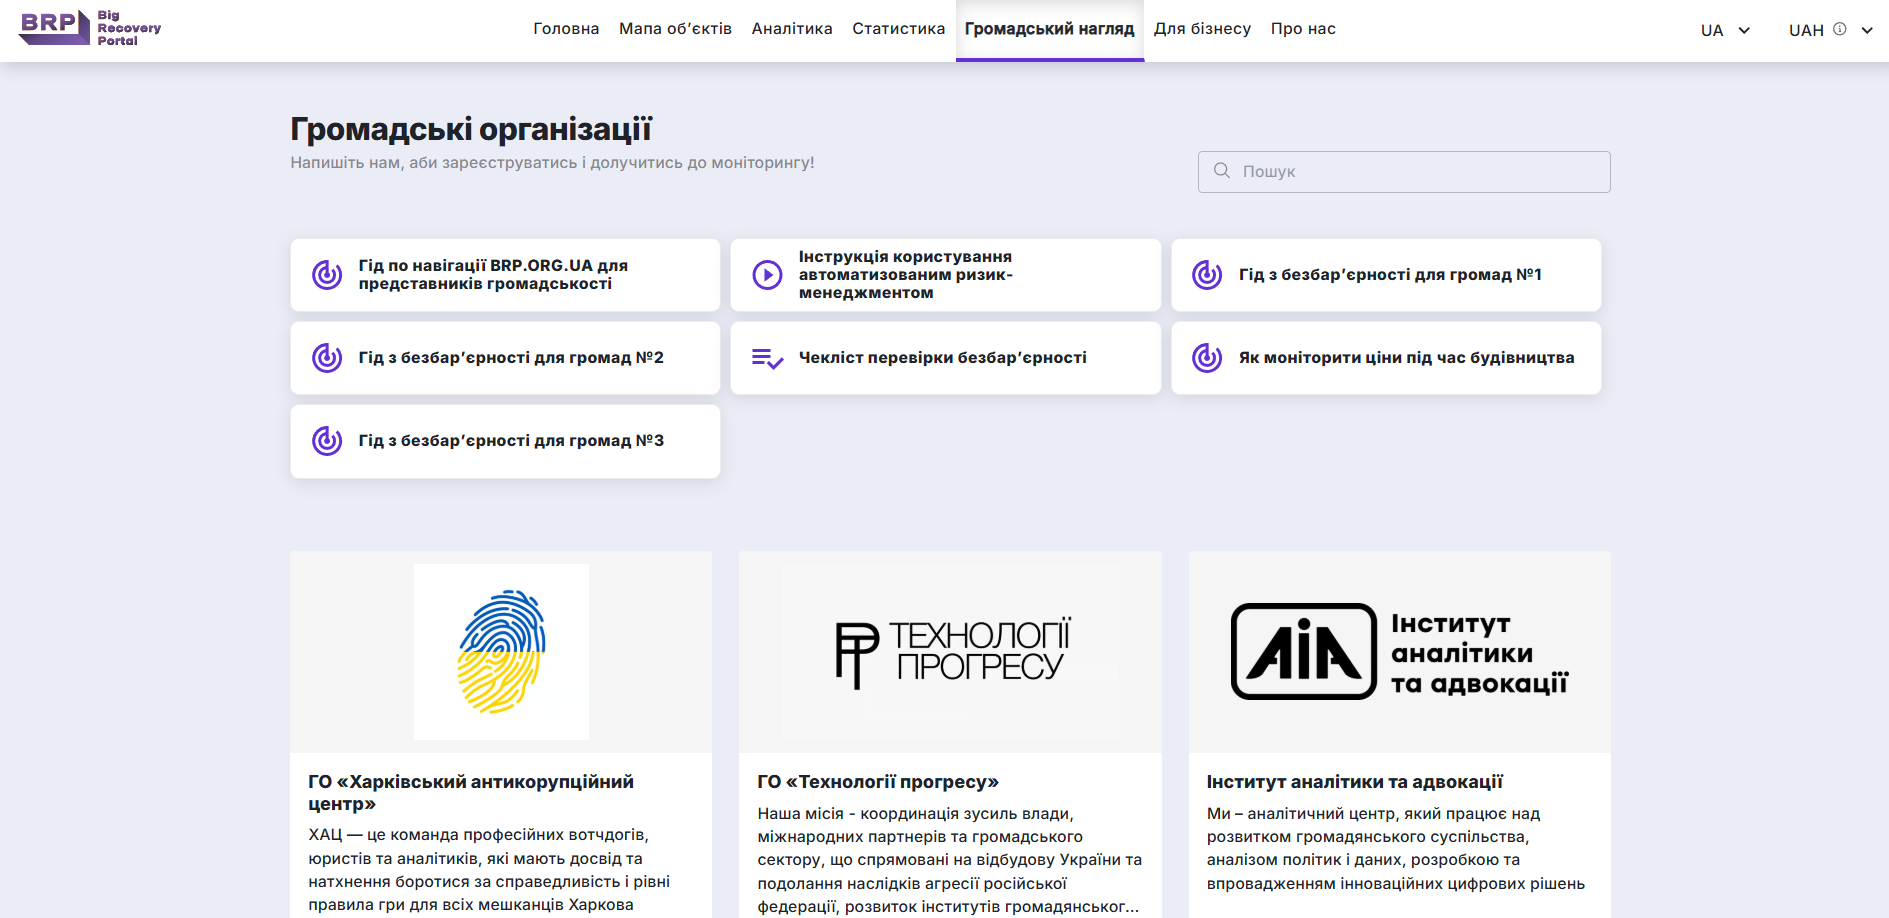Click icon beside Як моніторити ціни під час будівництва
The width and height of the screenshot is (1889, 918).
1207,357
